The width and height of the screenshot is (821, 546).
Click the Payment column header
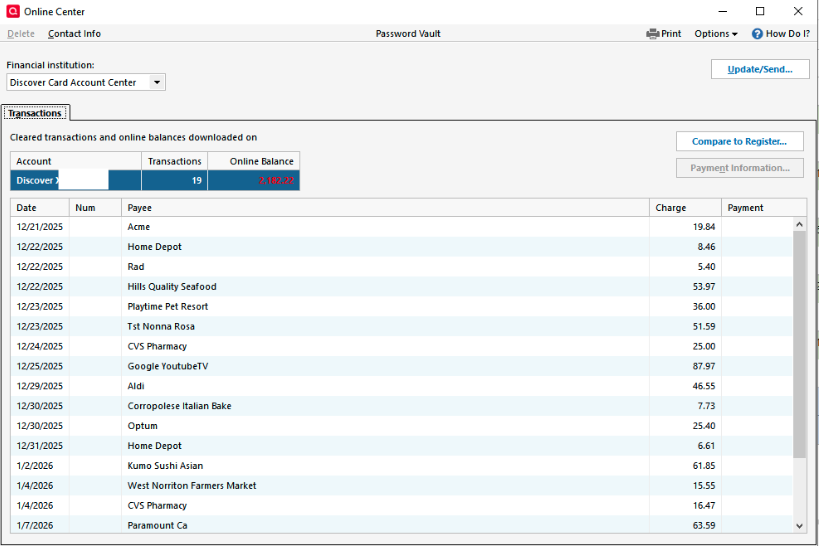764,208
